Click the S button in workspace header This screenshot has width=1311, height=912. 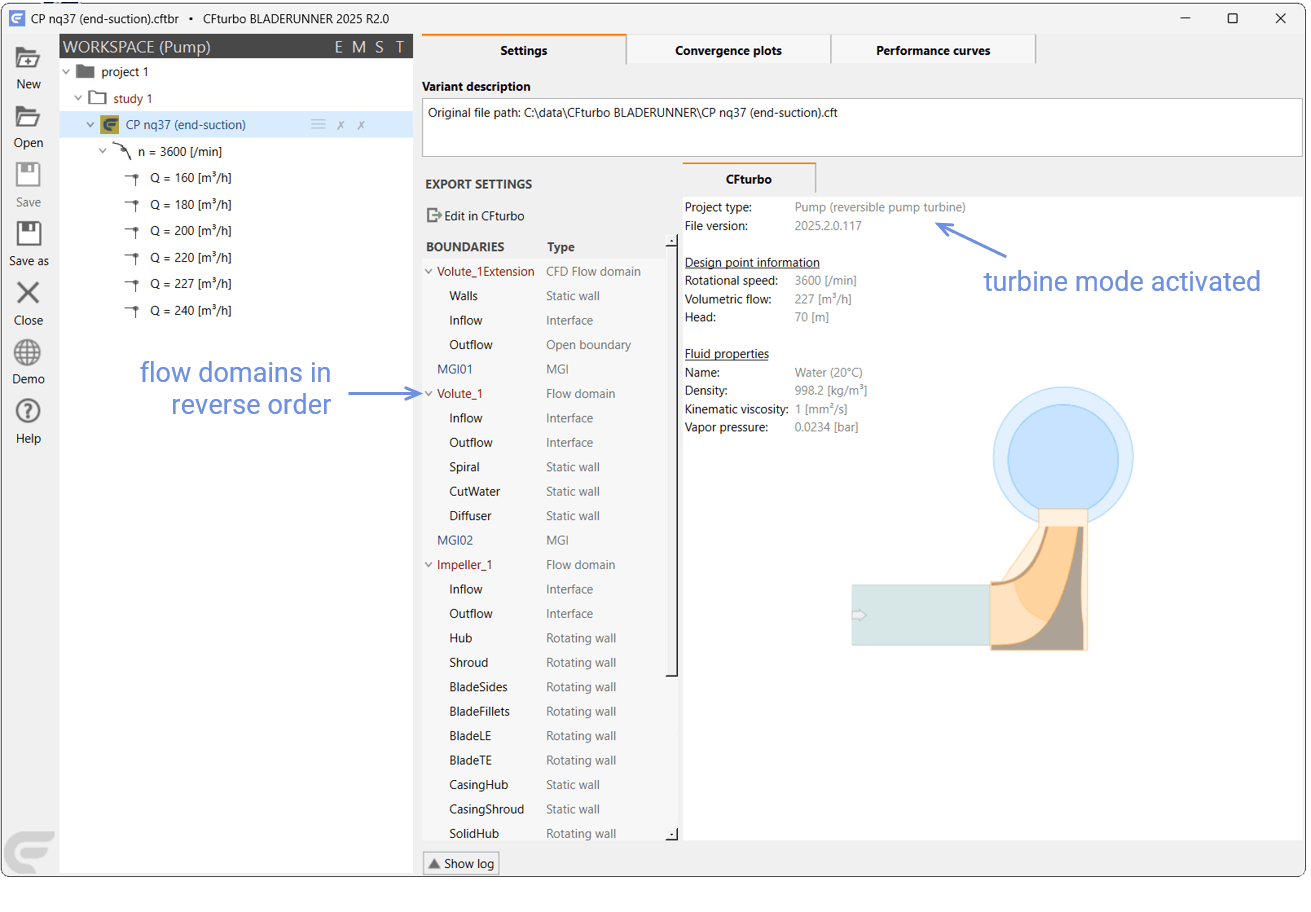tap(379, 47)
